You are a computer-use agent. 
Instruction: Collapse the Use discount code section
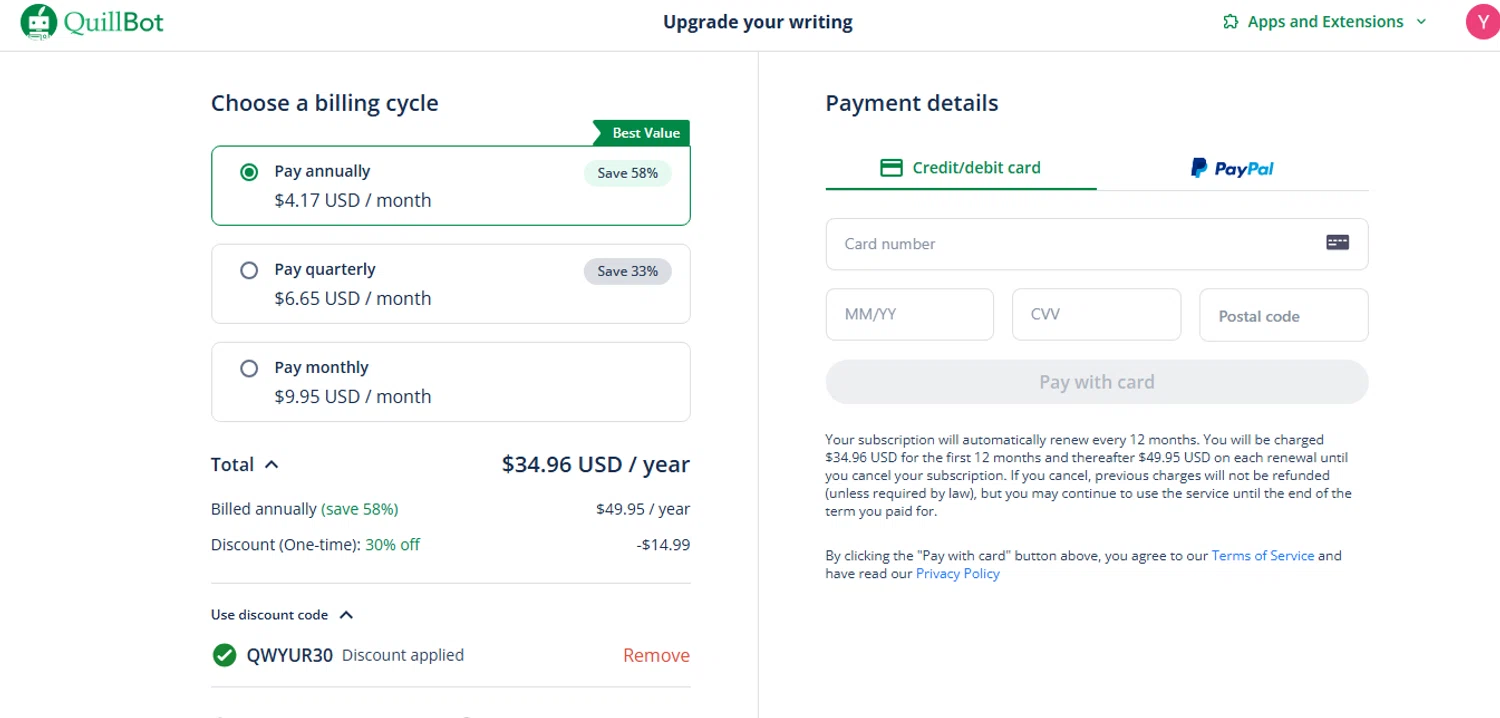(x=346, y=615)
